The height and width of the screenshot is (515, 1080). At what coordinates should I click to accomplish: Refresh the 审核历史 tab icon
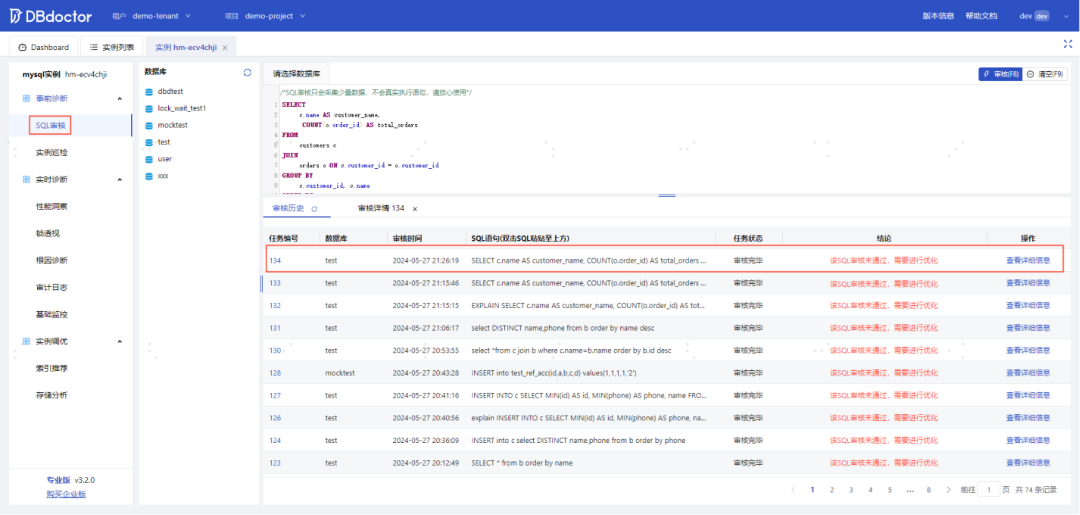pos(314,209)
